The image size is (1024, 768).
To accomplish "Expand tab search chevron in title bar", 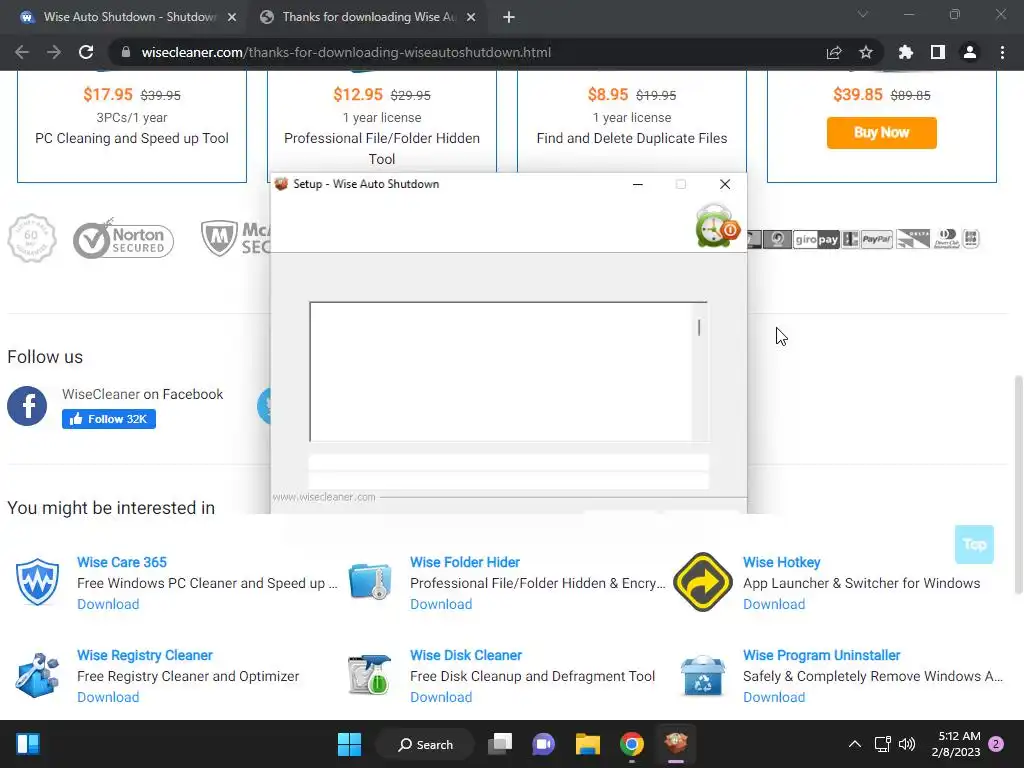I will pos(863,14).
